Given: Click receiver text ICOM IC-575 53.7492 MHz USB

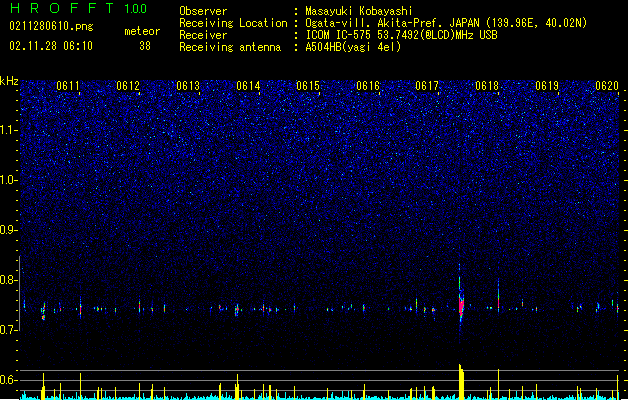Looking at the screenshot, I should (401, 35).
